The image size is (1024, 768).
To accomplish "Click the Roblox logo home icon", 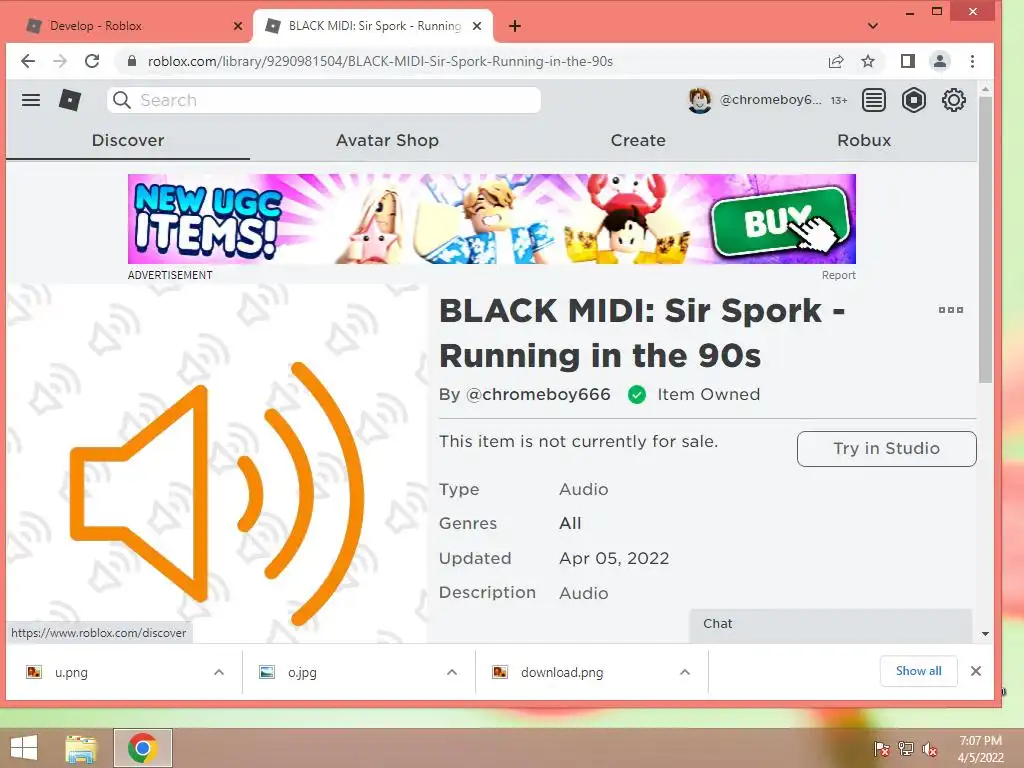I will [x=70, y=100].
